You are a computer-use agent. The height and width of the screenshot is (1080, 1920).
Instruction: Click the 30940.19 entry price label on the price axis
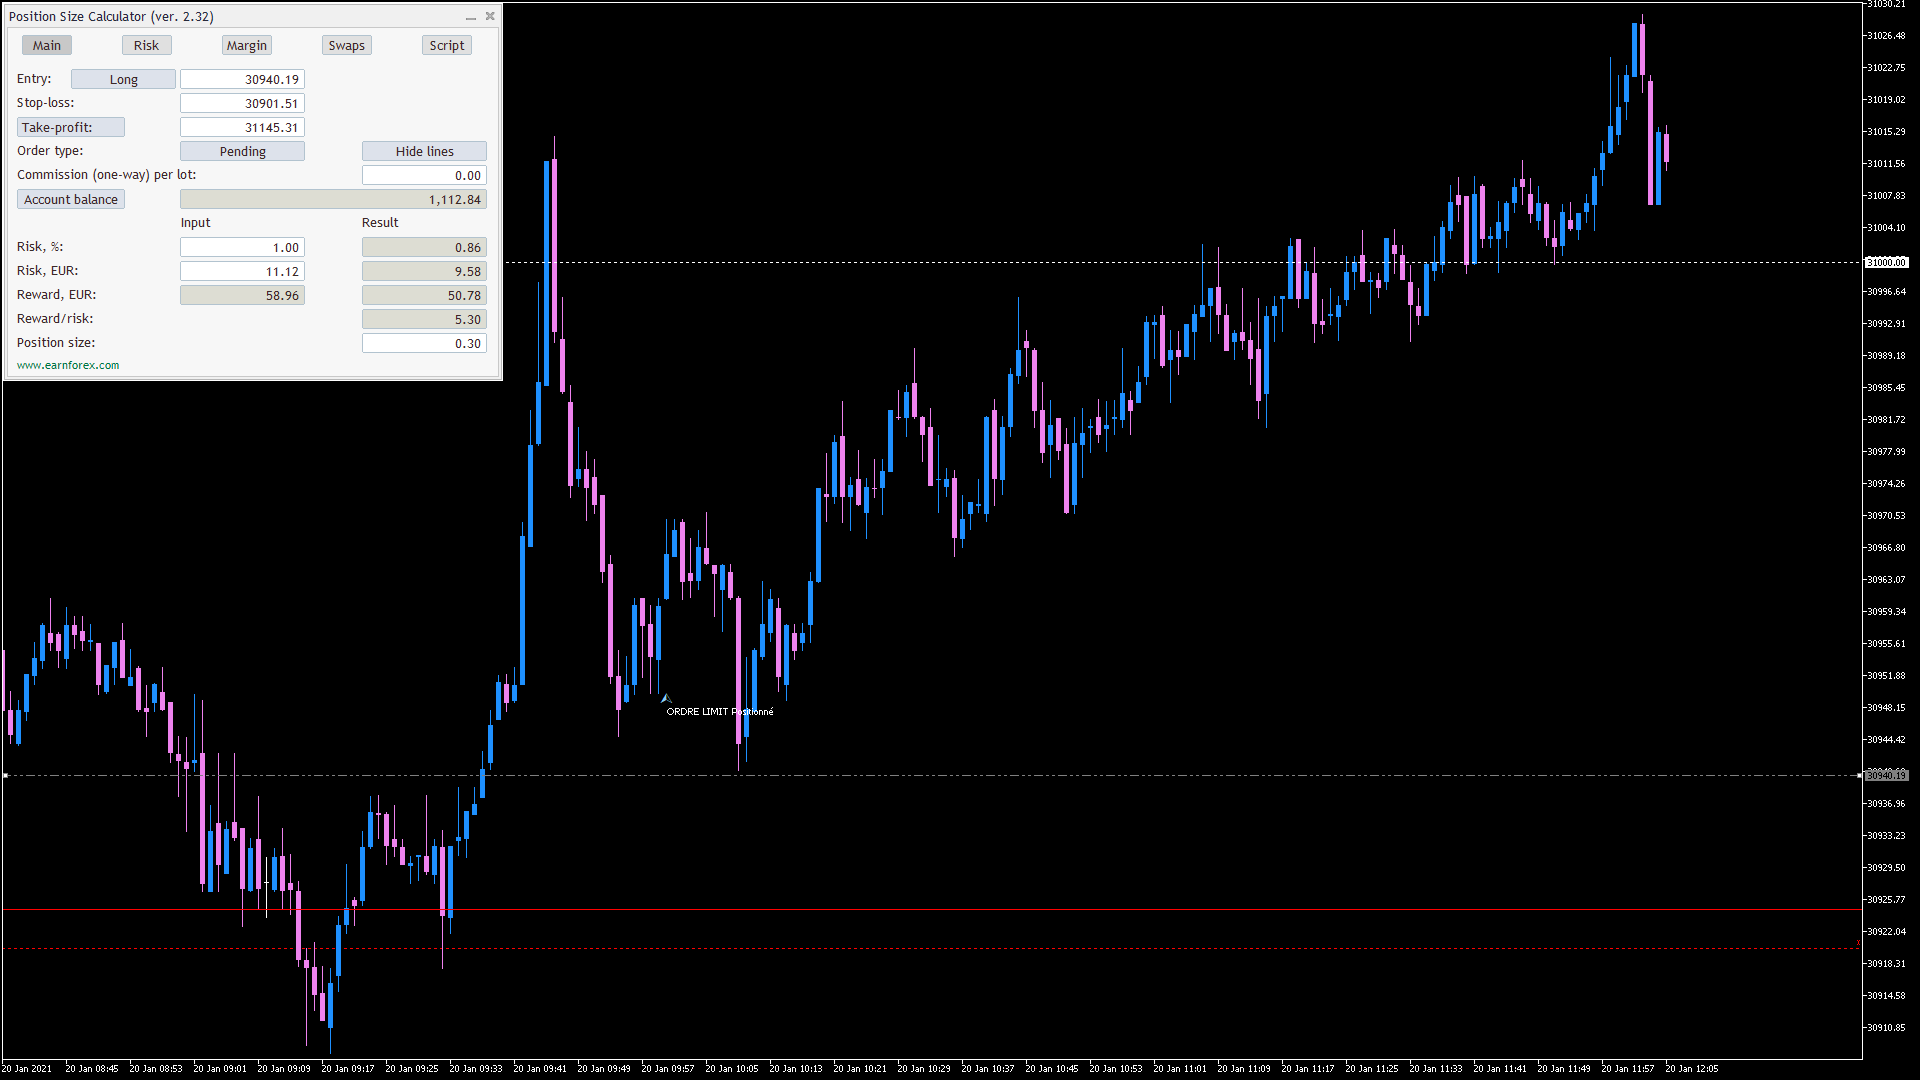tap(1886, 775)
